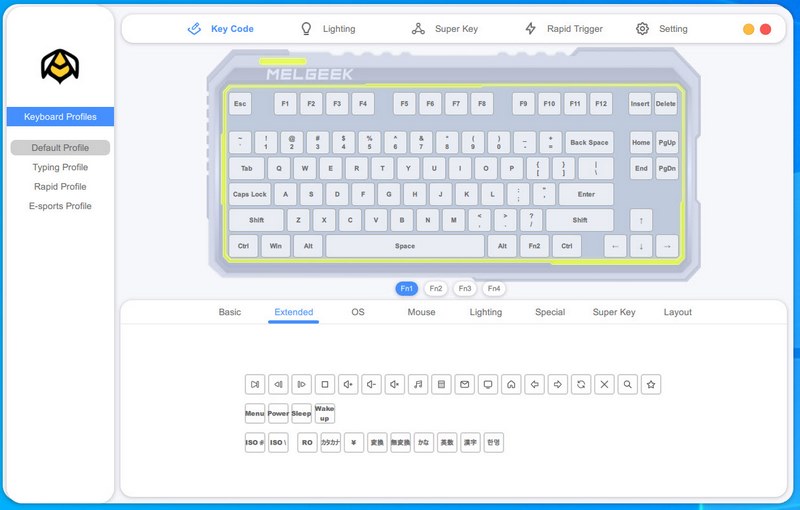Switch to the Mouse key tab
This screenshot has height=510, width=800.
[x=421, y=312]
